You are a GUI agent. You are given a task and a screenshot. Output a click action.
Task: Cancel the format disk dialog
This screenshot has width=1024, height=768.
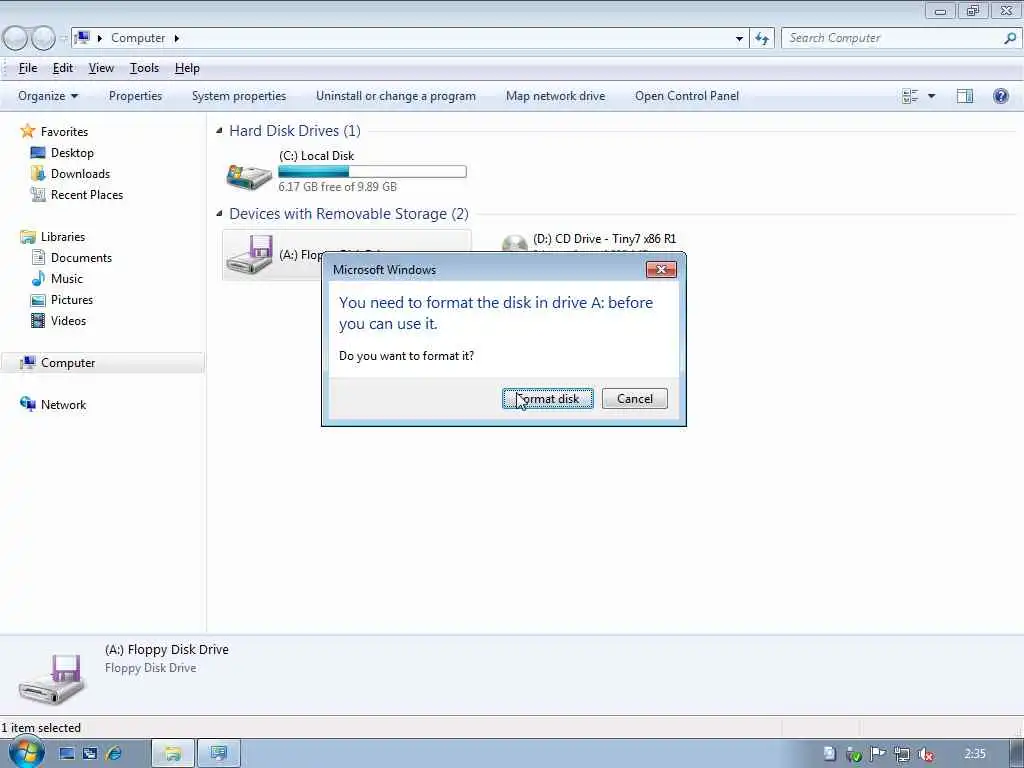click(x=634, y=398)
